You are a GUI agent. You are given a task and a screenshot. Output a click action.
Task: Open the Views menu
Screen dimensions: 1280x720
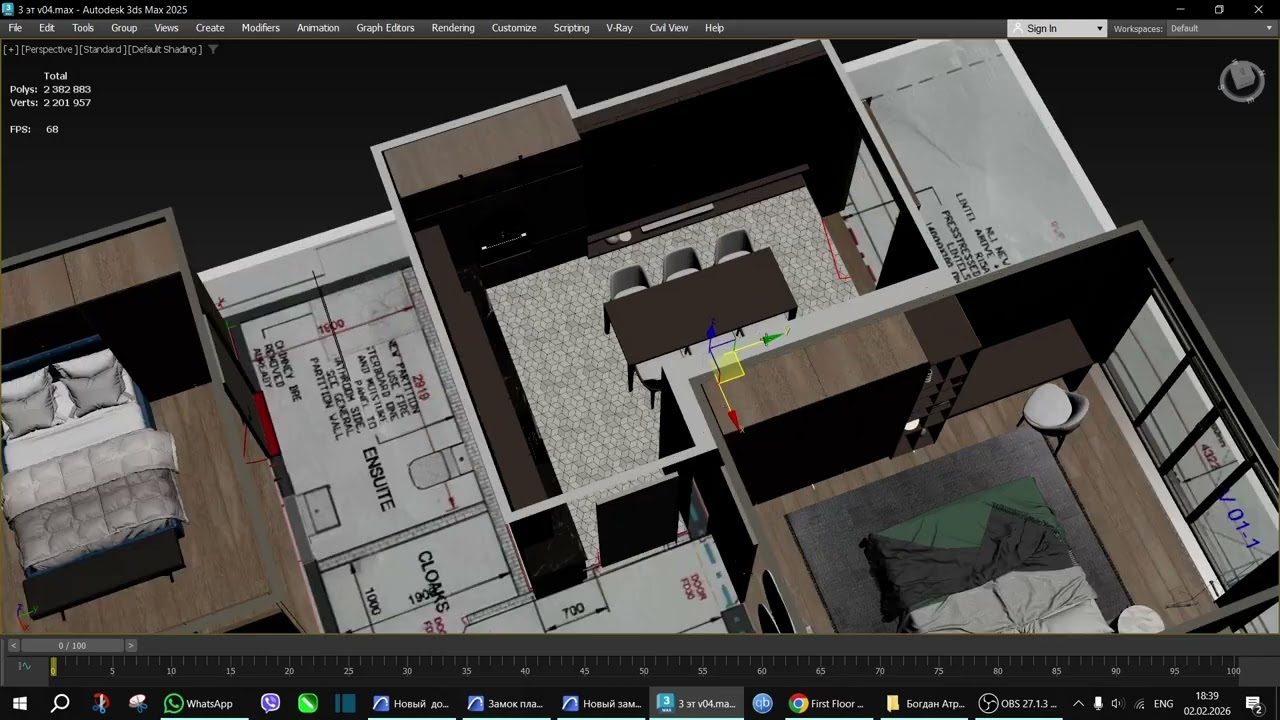coord(166,28)
